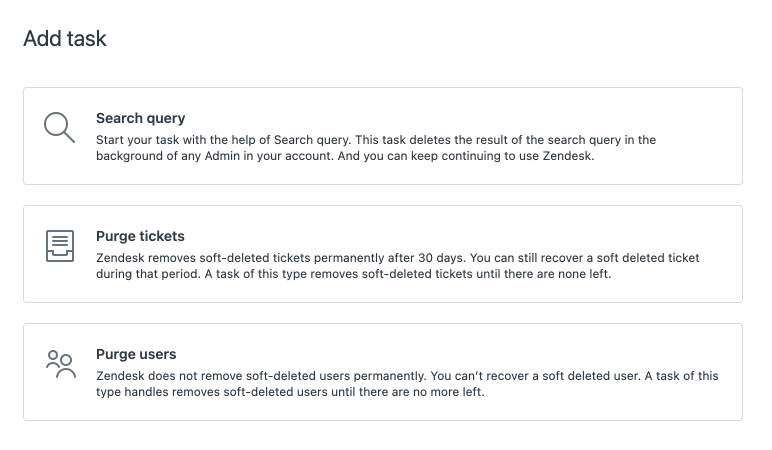Click the "Search query" title text
The image size is (772, 450).
click(140, 118)
